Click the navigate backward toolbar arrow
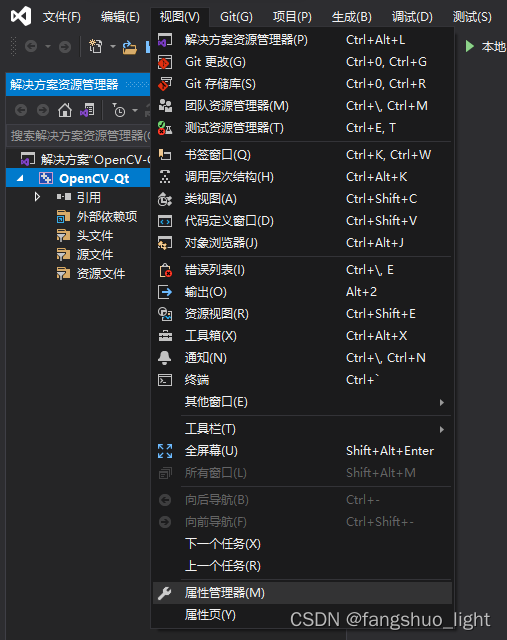Screen dimensions: 507x640 click(x=31, y=47)
